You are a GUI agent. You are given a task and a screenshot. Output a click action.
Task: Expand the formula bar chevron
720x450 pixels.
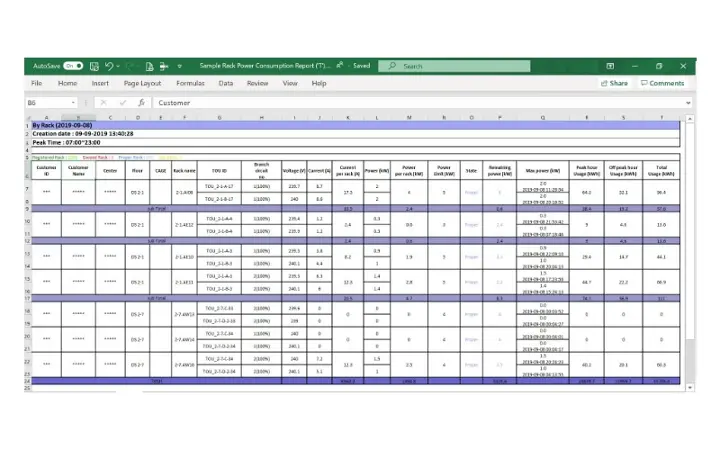(688, 102)
